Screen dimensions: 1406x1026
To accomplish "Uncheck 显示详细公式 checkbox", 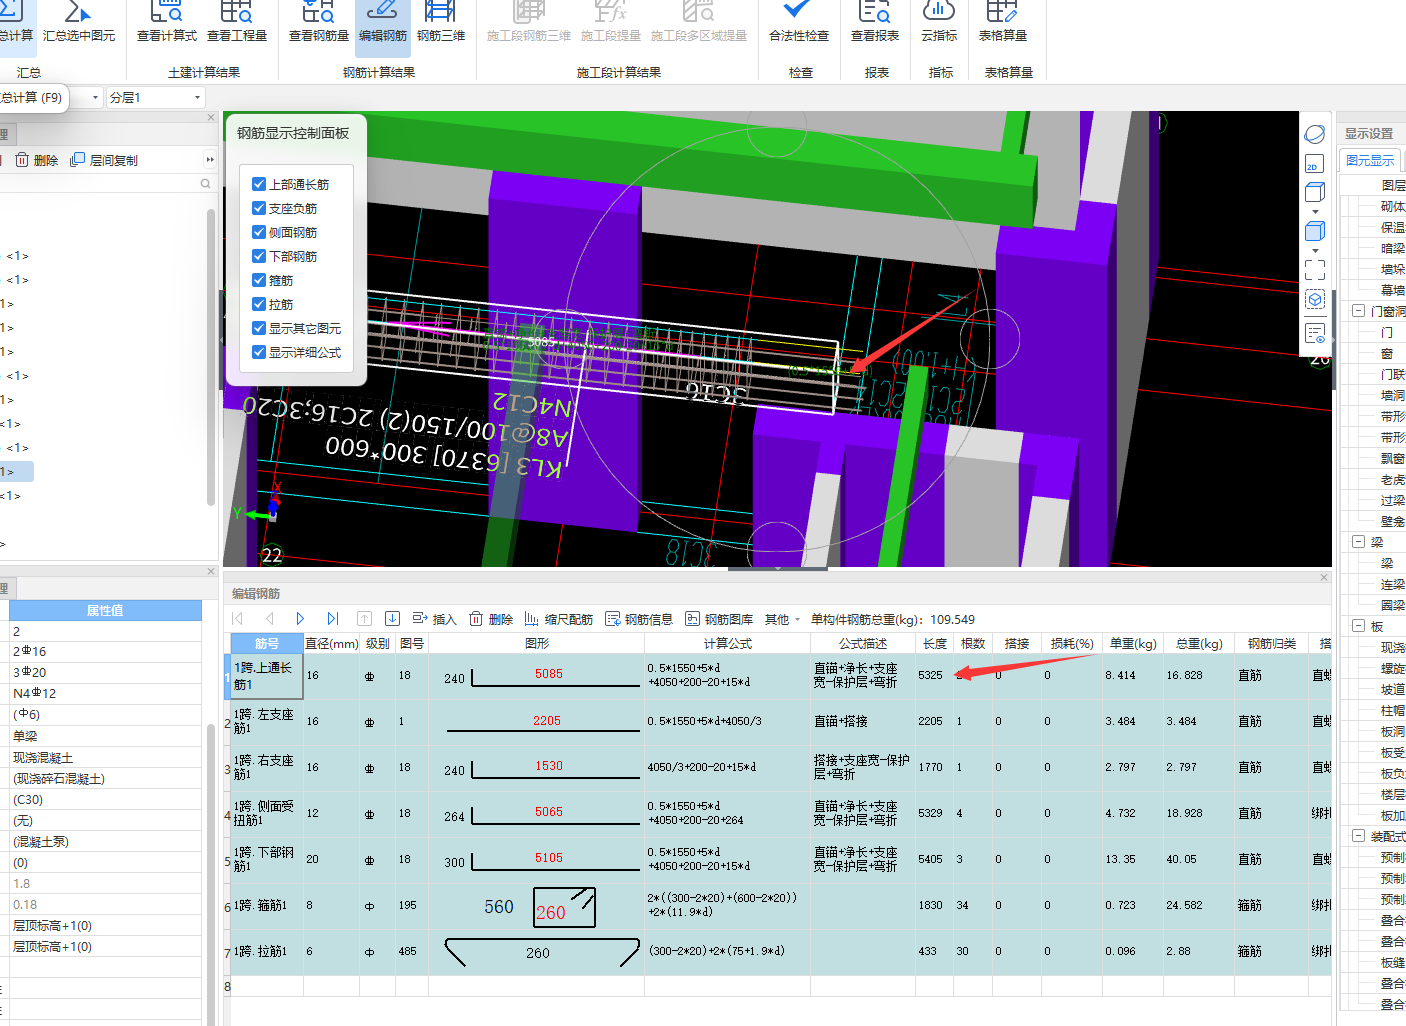I will (259, 352).
